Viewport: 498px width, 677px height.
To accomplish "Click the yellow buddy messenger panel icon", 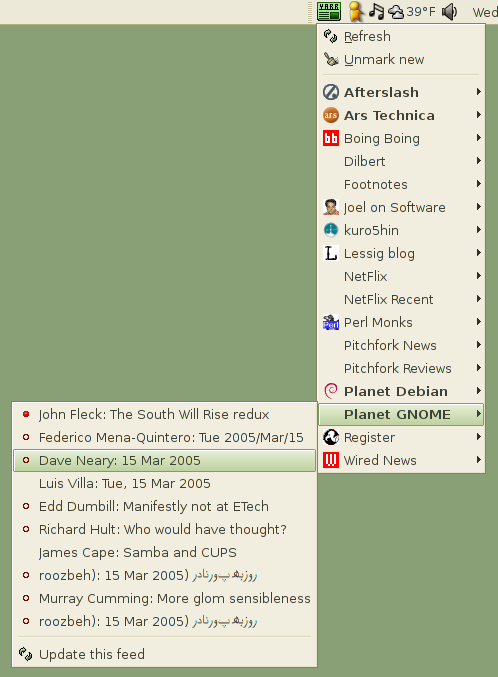I will [x=355, y=11].
